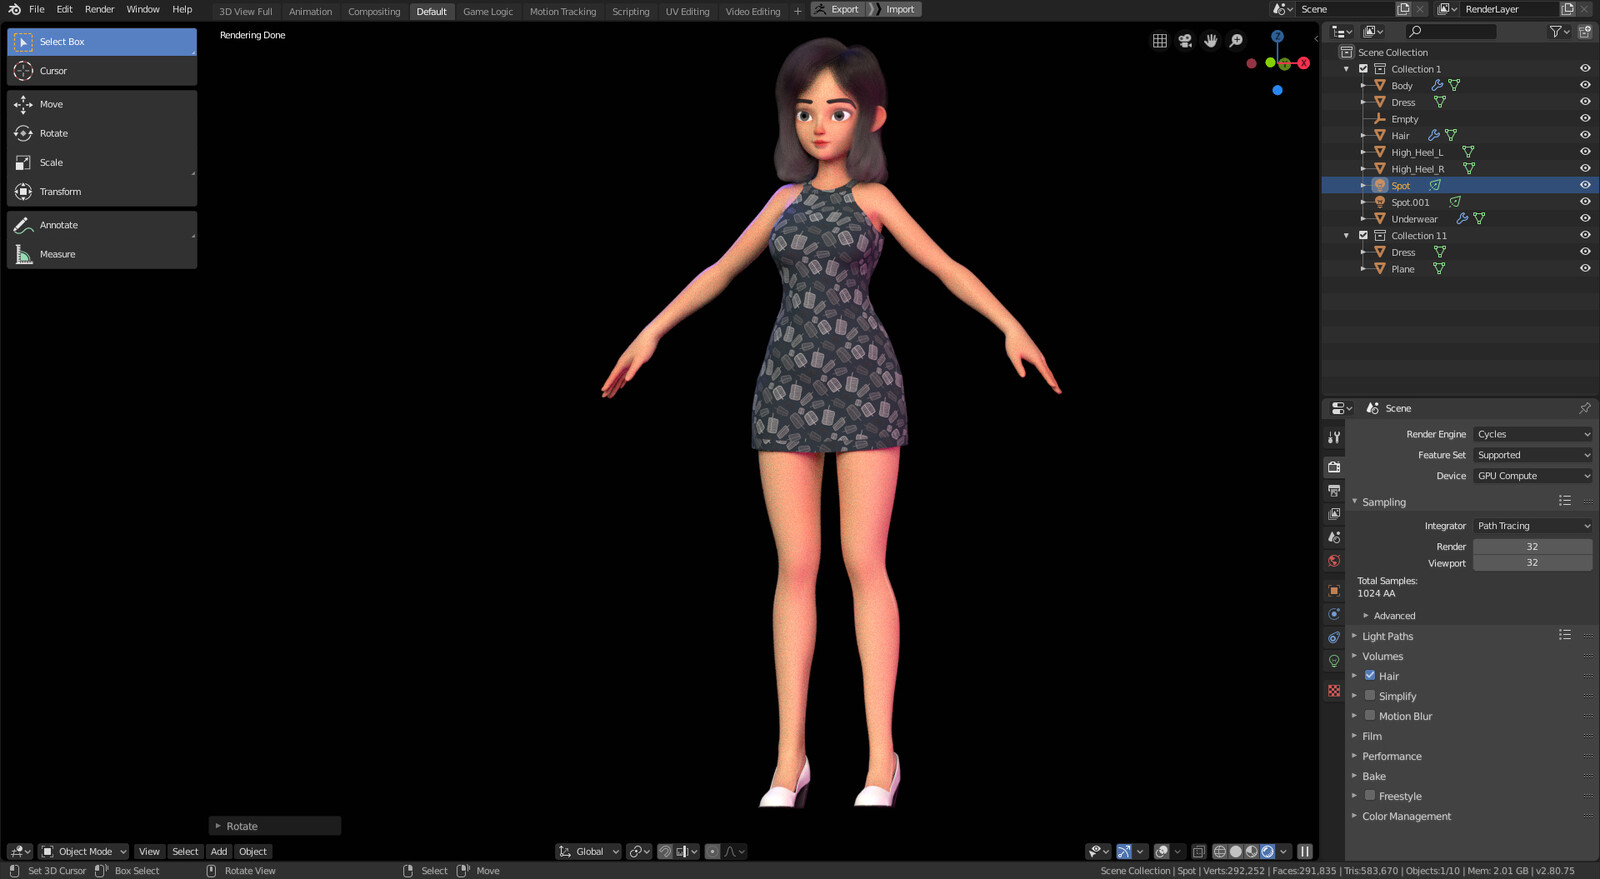This screenshot has width=1600, height=879.
Task: Switch to the UV Editing workspace tab
Action: tap(688, 11)
